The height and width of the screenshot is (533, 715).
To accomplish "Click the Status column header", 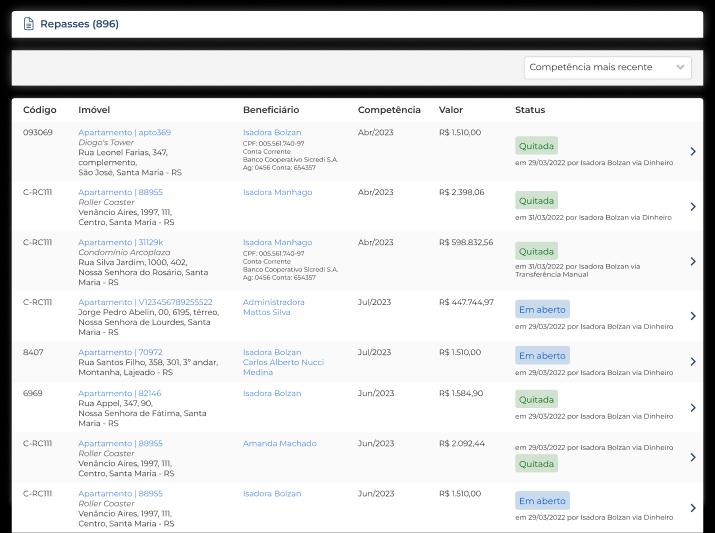I will coord(530,110).
